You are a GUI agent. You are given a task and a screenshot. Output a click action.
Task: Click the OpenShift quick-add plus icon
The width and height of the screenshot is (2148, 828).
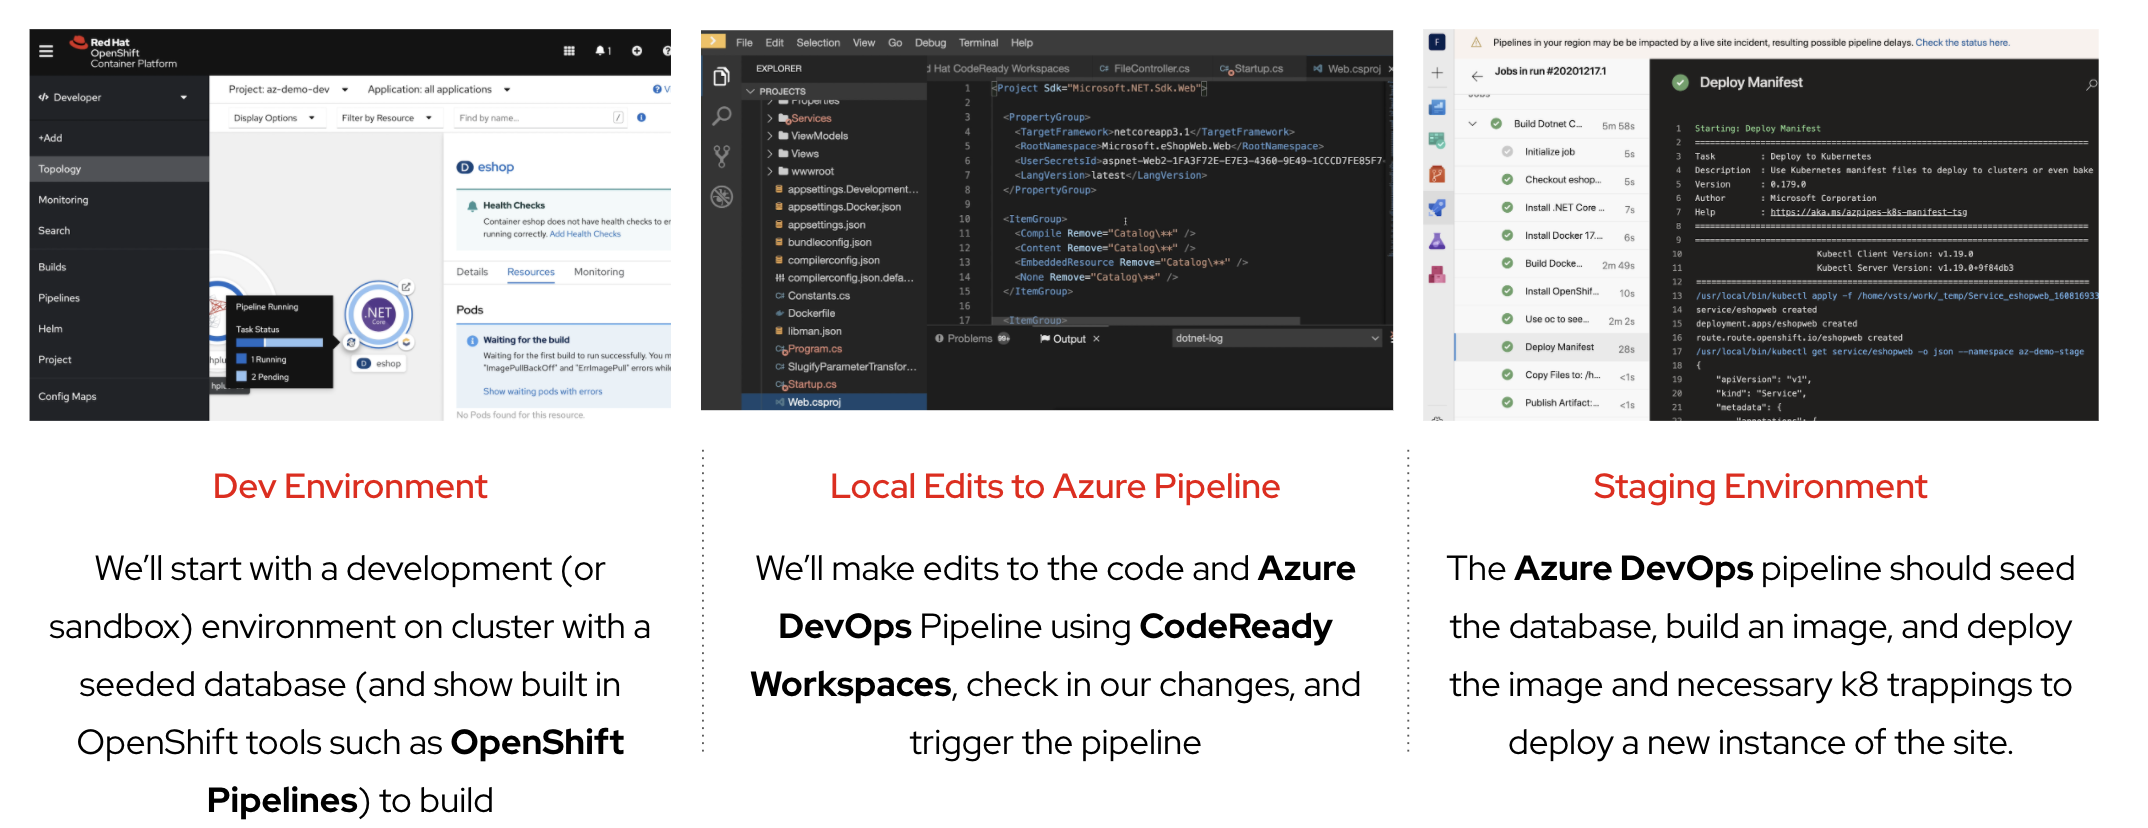(637, 51)
